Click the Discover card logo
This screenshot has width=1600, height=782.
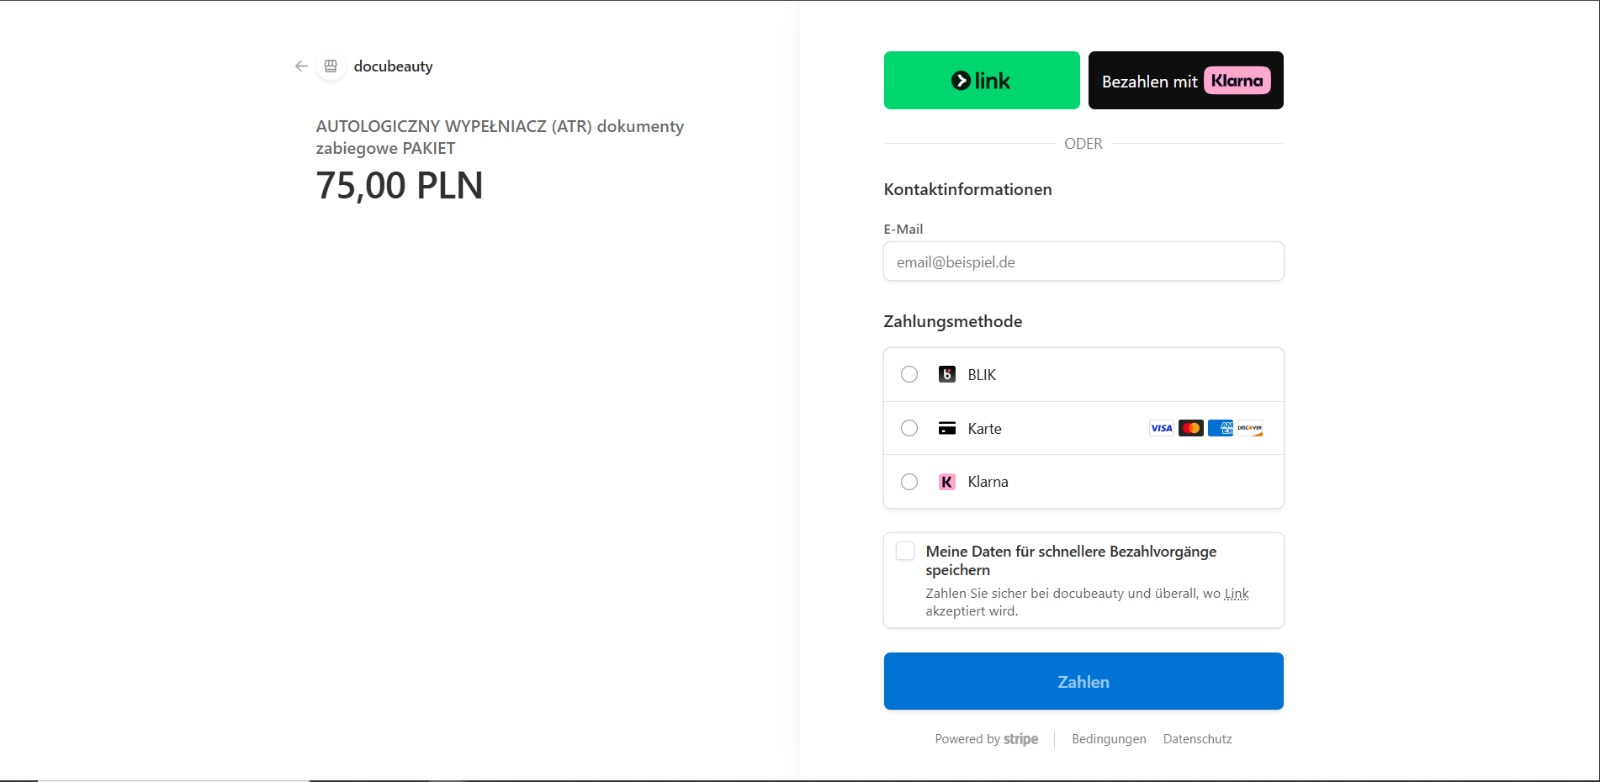coord(1250,428)
